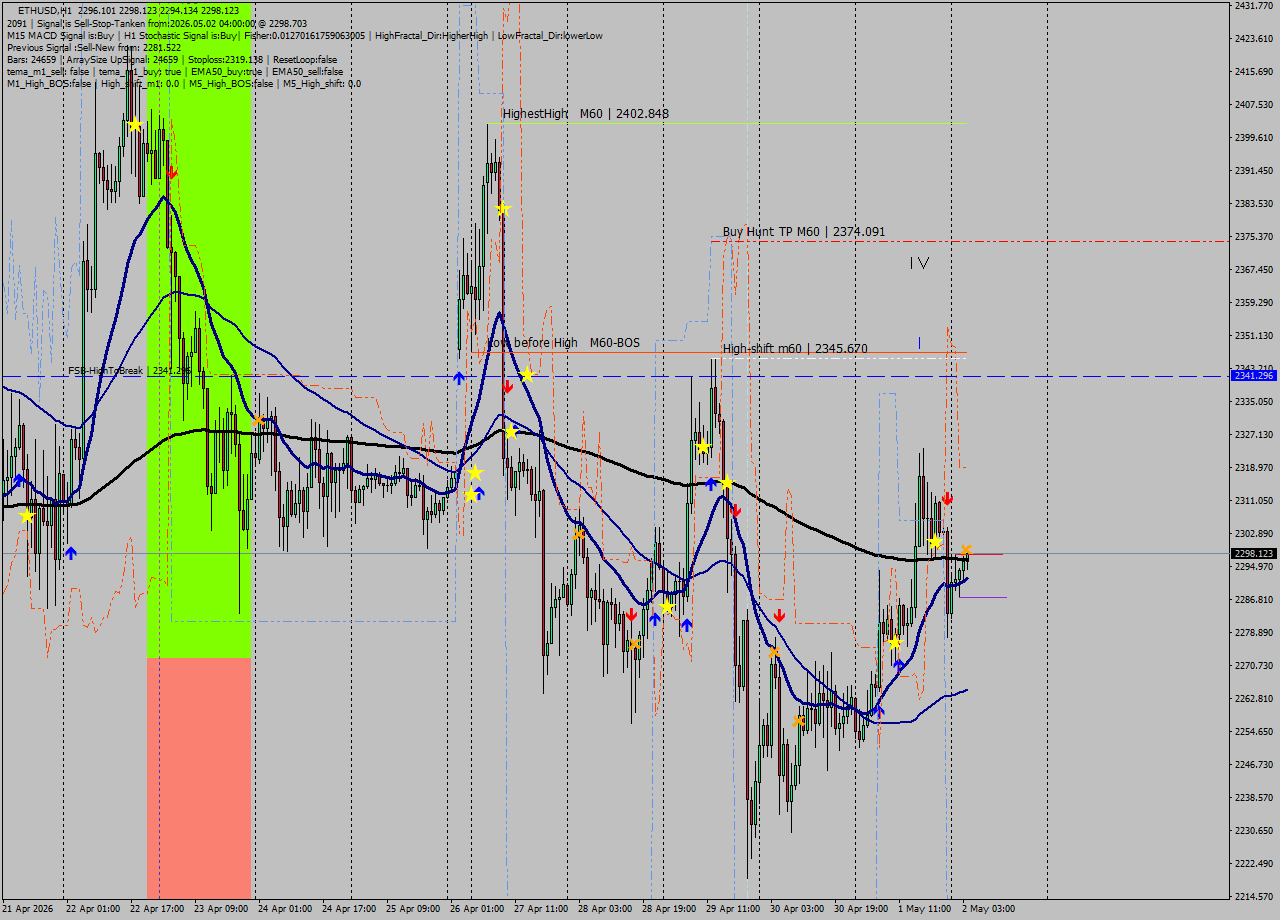The width and height of the screenshot is (1280, 920).
Task: Click the 2214.570 price axis value
Action: point(1253,896)
